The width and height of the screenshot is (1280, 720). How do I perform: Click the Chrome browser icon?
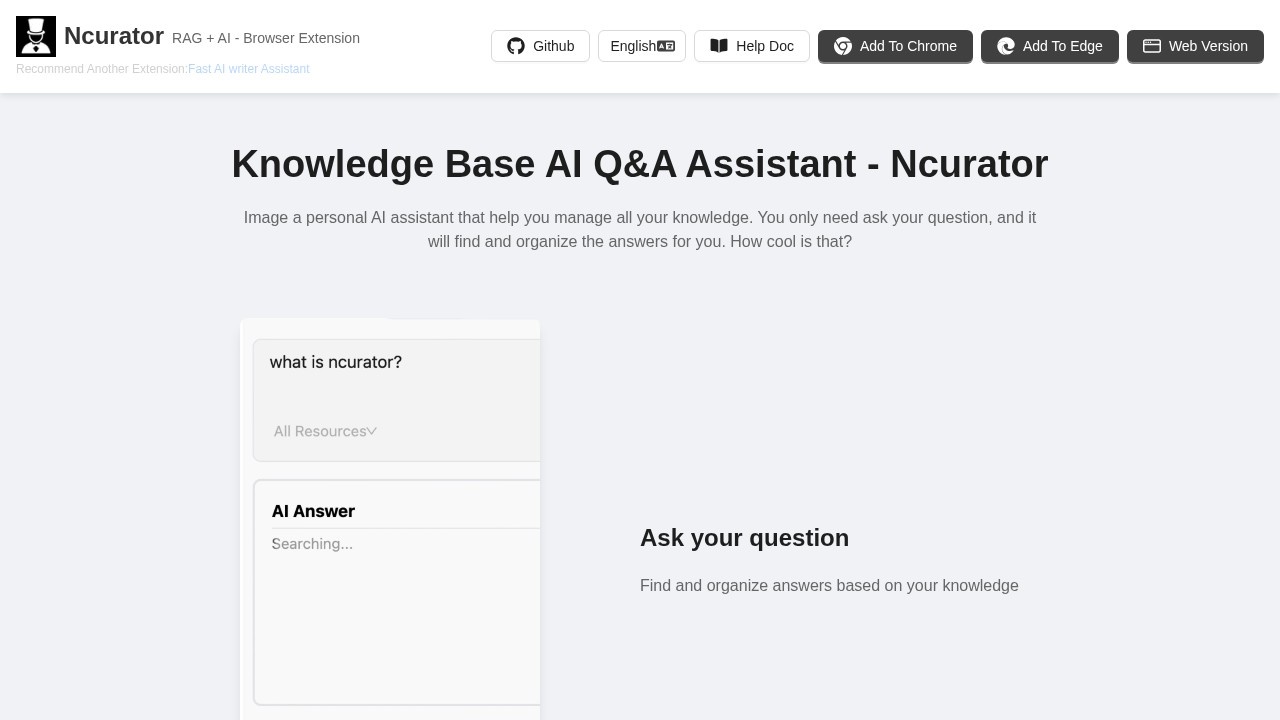843,46
